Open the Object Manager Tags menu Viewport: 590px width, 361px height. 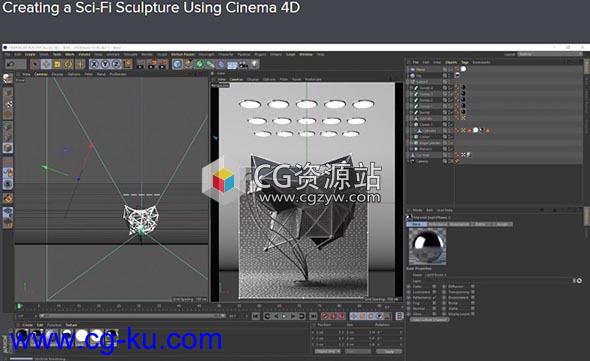coord(465,62)
